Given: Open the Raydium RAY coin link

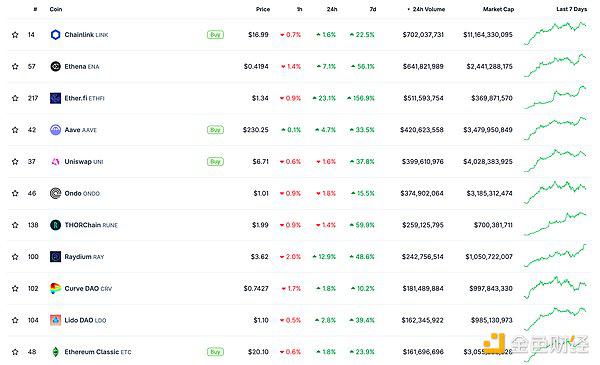Looking at the screenshot, I should [84, 257].
